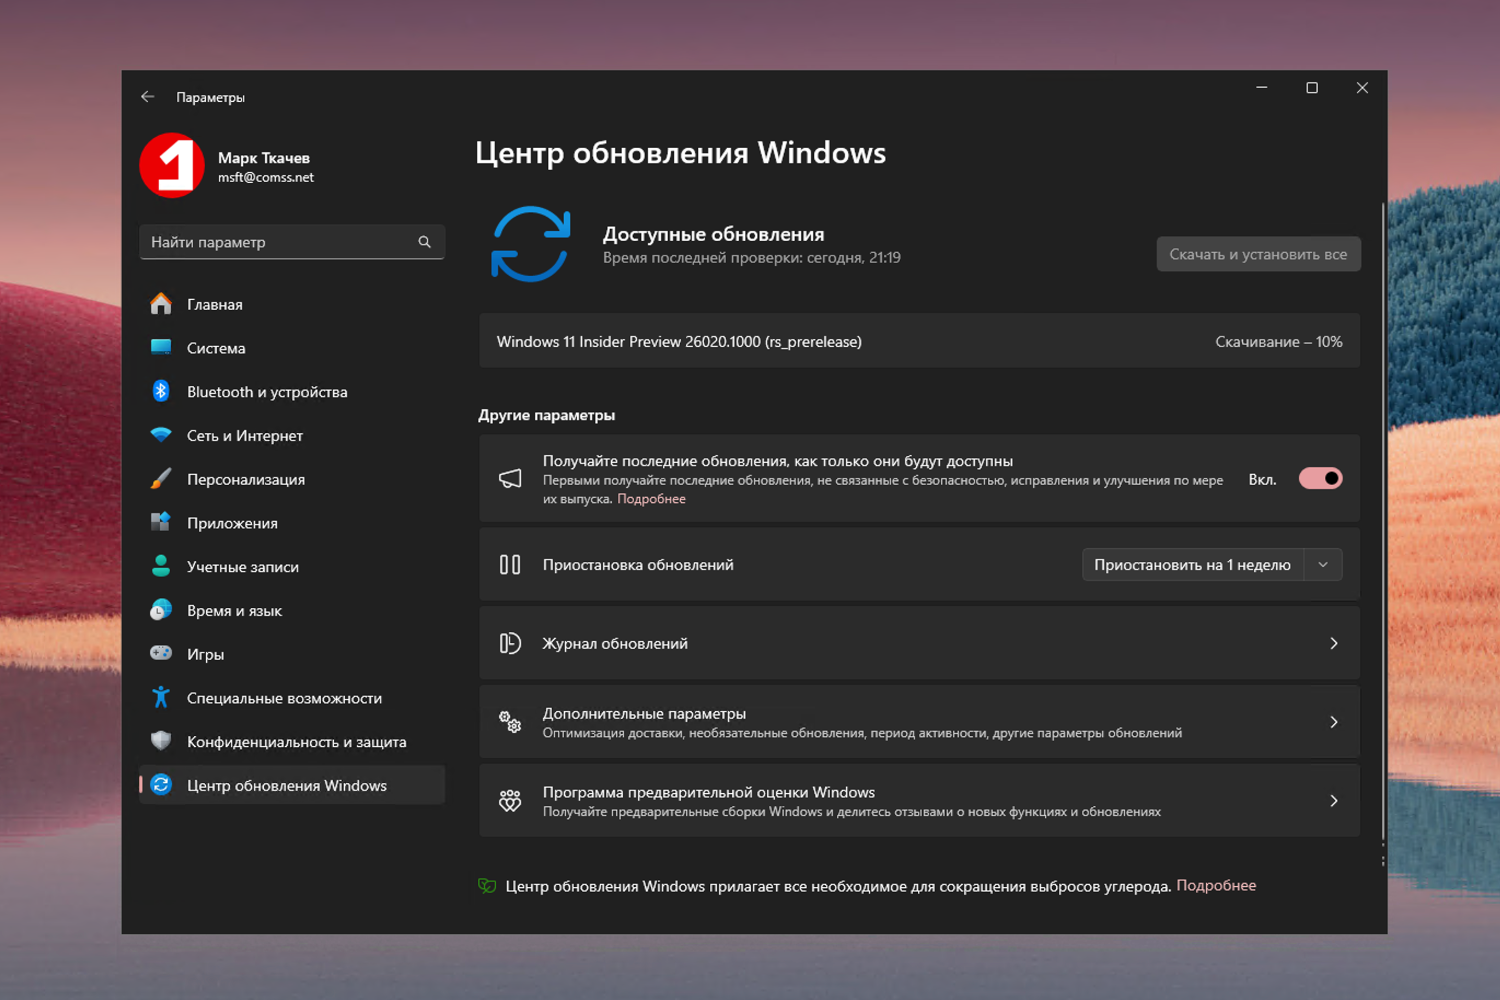1500x1000 pixels.
Task: Click the Программа предварительной оценки Windows icon
Action: coord(510,800)
